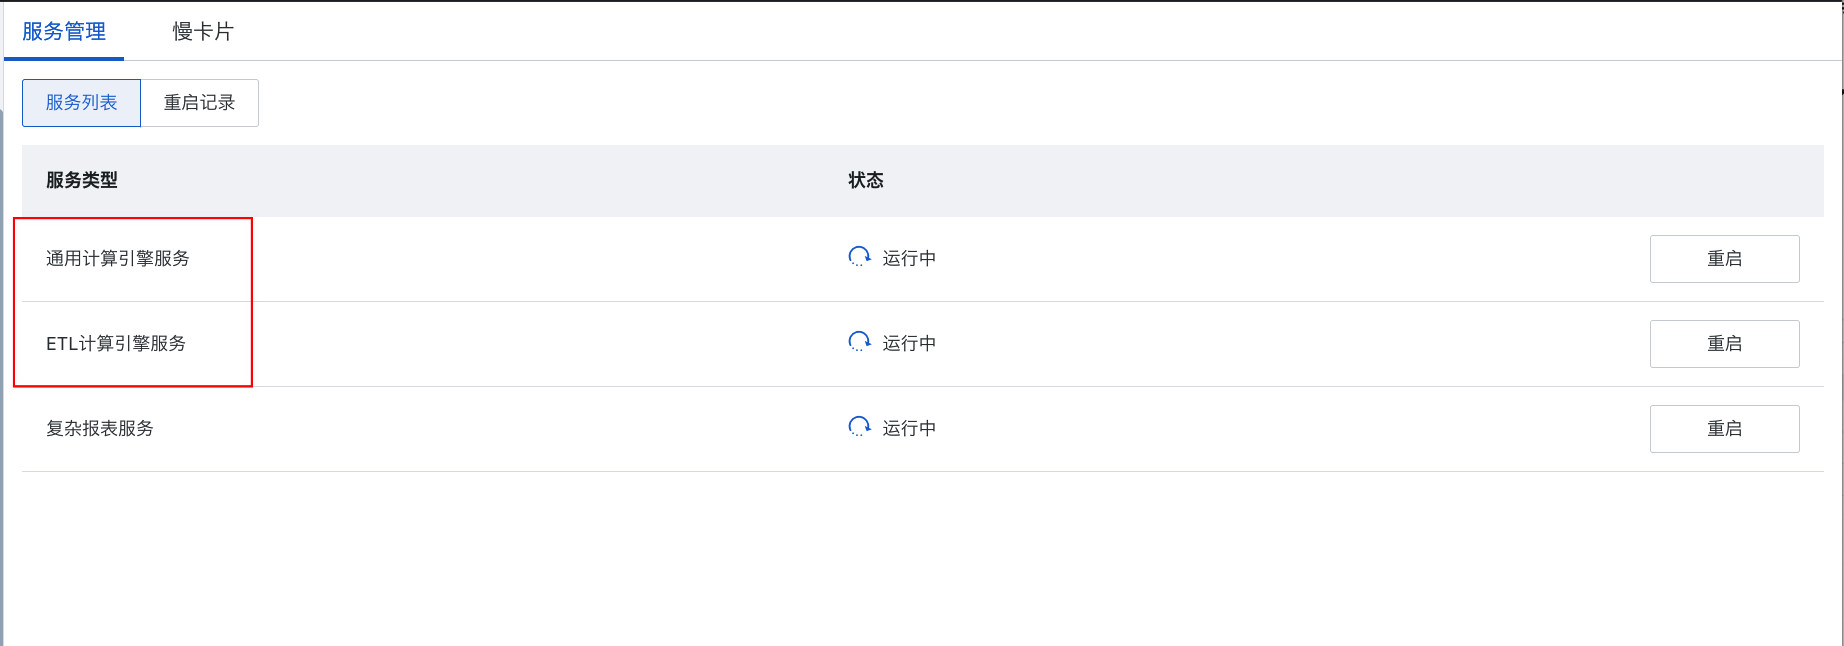The image size is (1844, 646).
Task: Click 运行中 status text of 通用计算引擎服务
Action: tap(909, 259)
